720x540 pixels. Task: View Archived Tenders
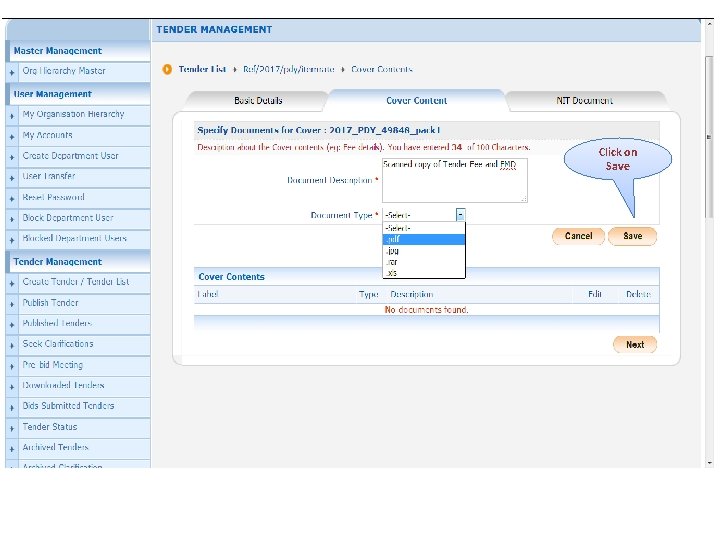coord(56,447)
